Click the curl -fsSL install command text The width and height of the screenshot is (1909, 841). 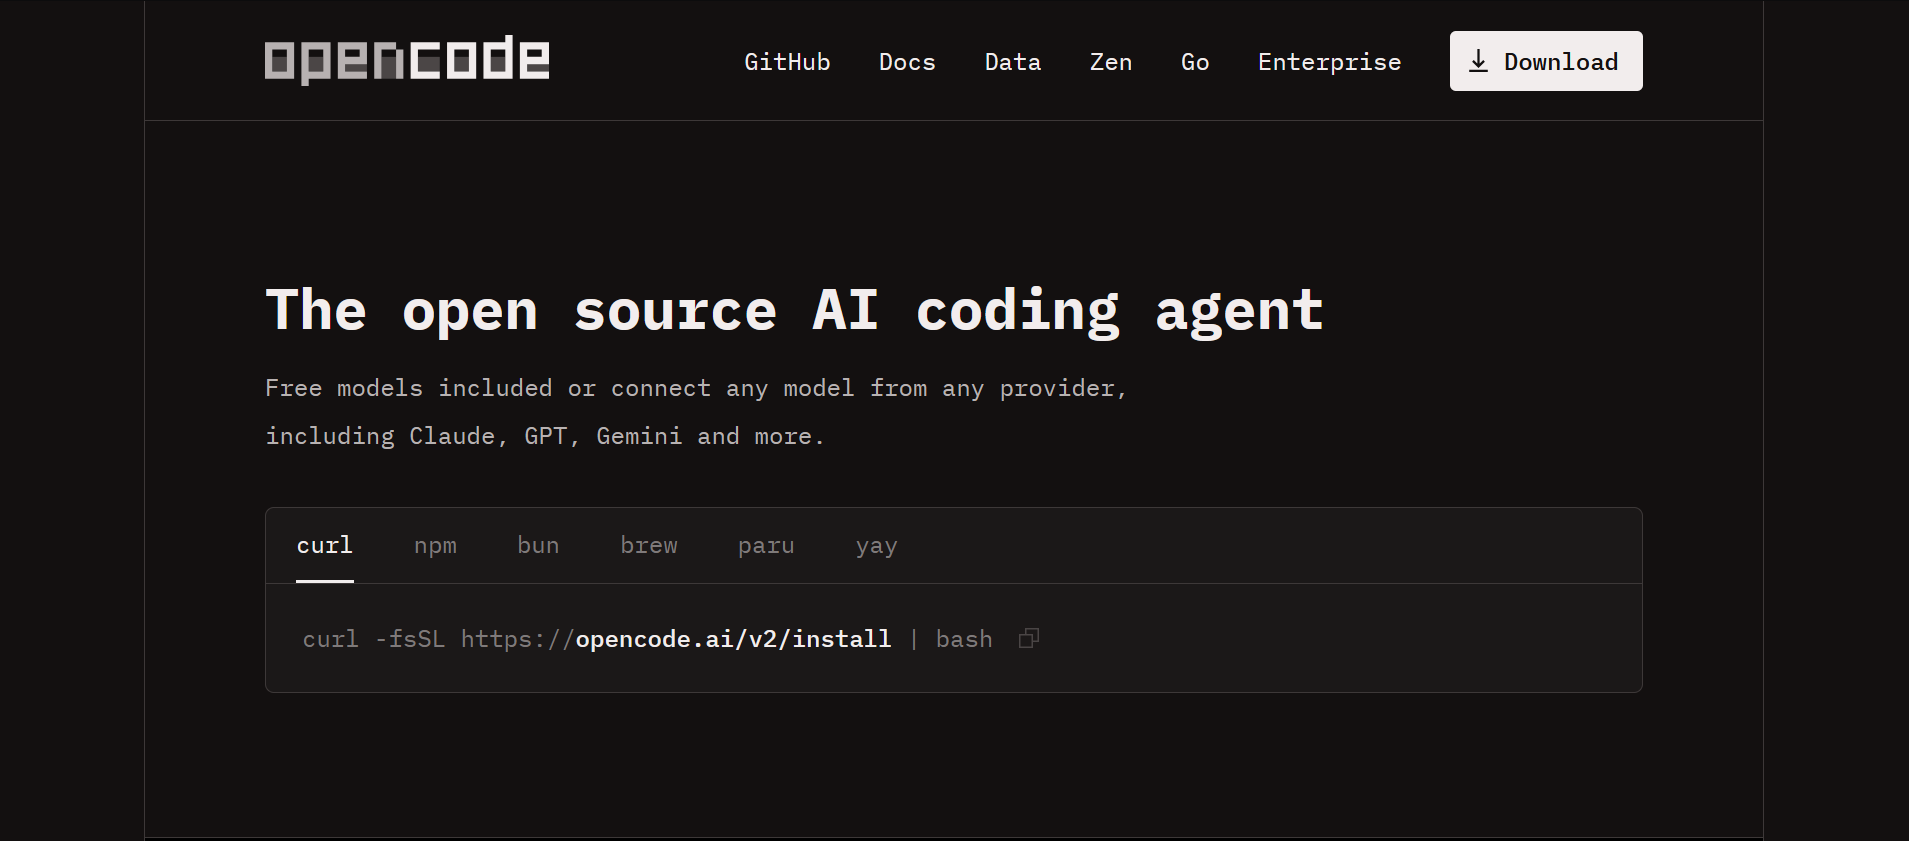(648, 639)
